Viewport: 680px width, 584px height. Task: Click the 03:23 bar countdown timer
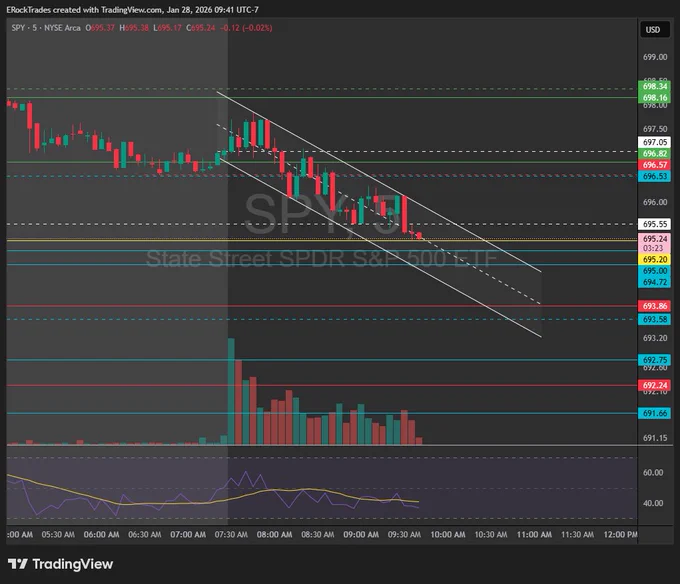point(653,248)
